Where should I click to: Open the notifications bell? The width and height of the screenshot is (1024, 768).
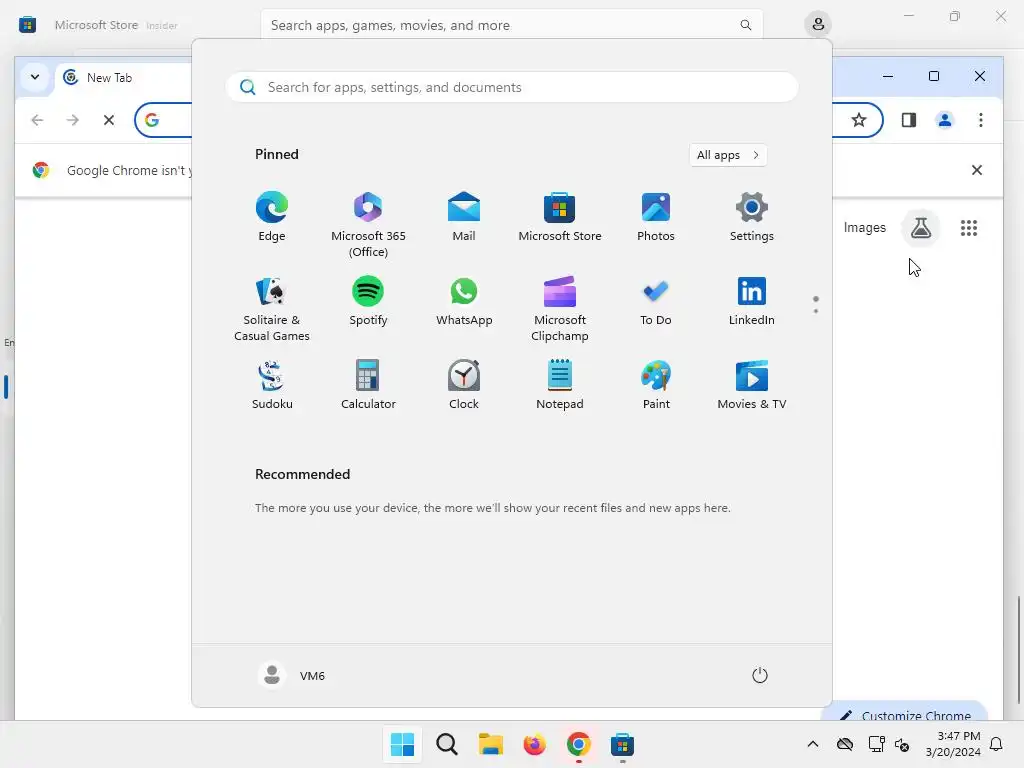point(997,744)
